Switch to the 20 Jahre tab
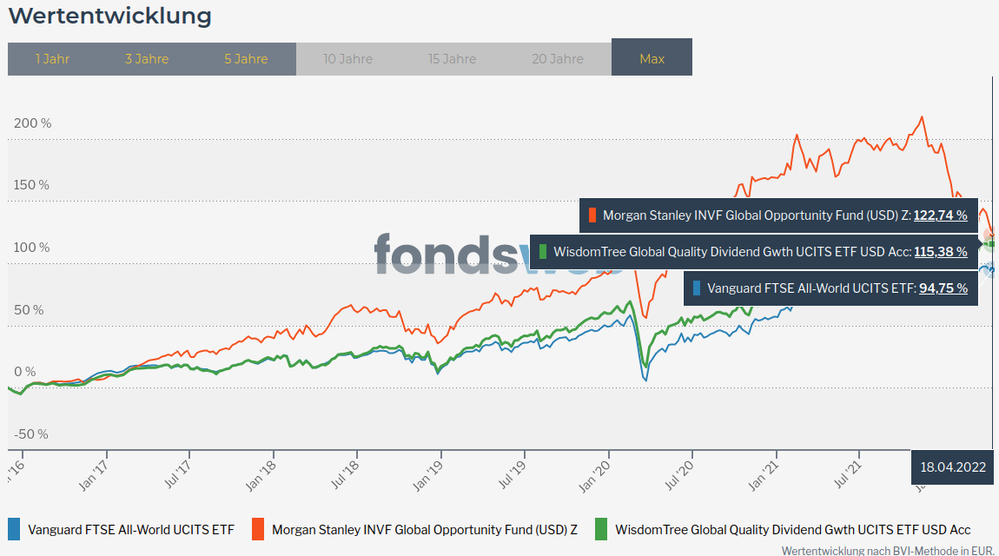Screen dimensions: 999x556 557,59
